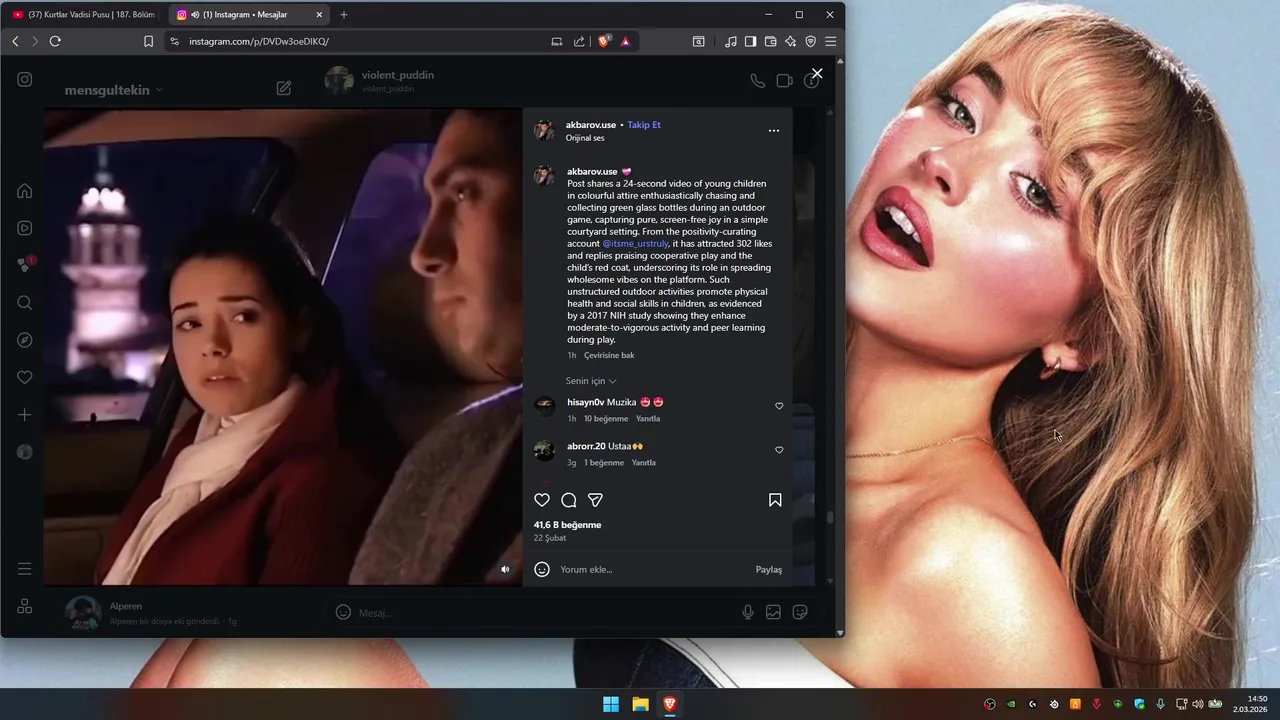Open Reels from Instagram sidebar
This screenshot has width=1280, height=720.
pos(25,228)
